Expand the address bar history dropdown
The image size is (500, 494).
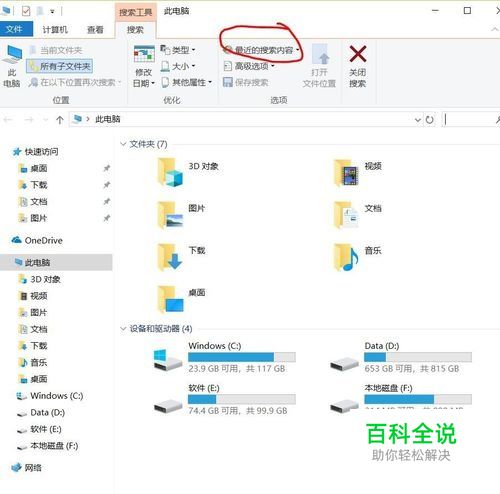tap(418, 120)
